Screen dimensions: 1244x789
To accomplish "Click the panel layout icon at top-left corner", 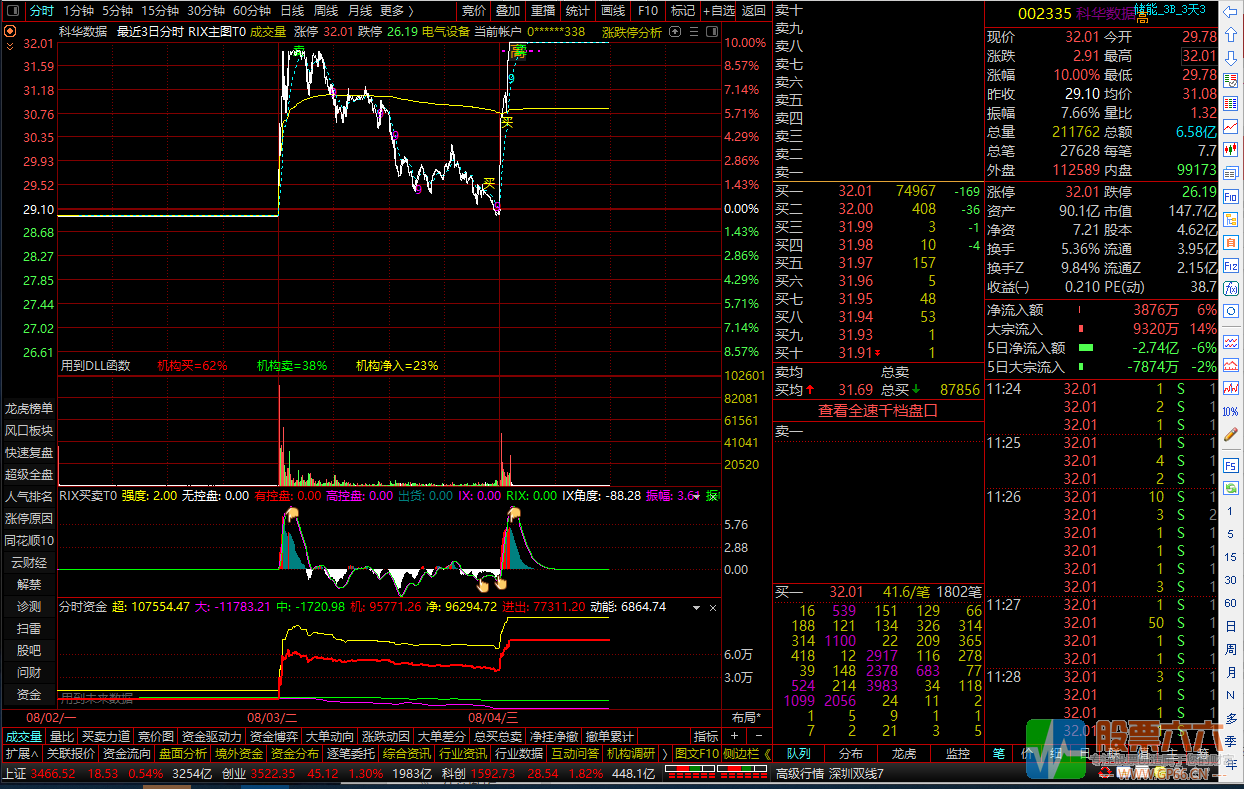I will click(x=12, y=11).
